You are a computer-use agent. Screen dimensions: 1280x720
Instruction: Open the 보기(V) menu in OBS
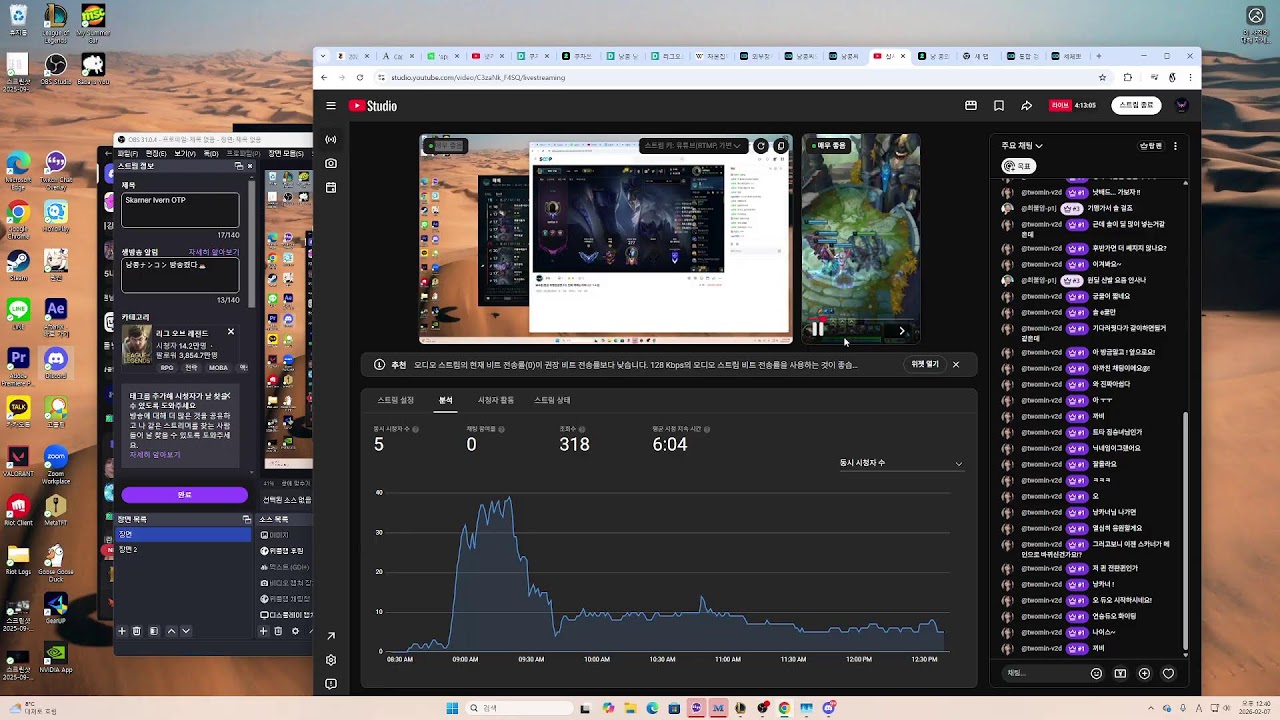[x=186, y=153]
